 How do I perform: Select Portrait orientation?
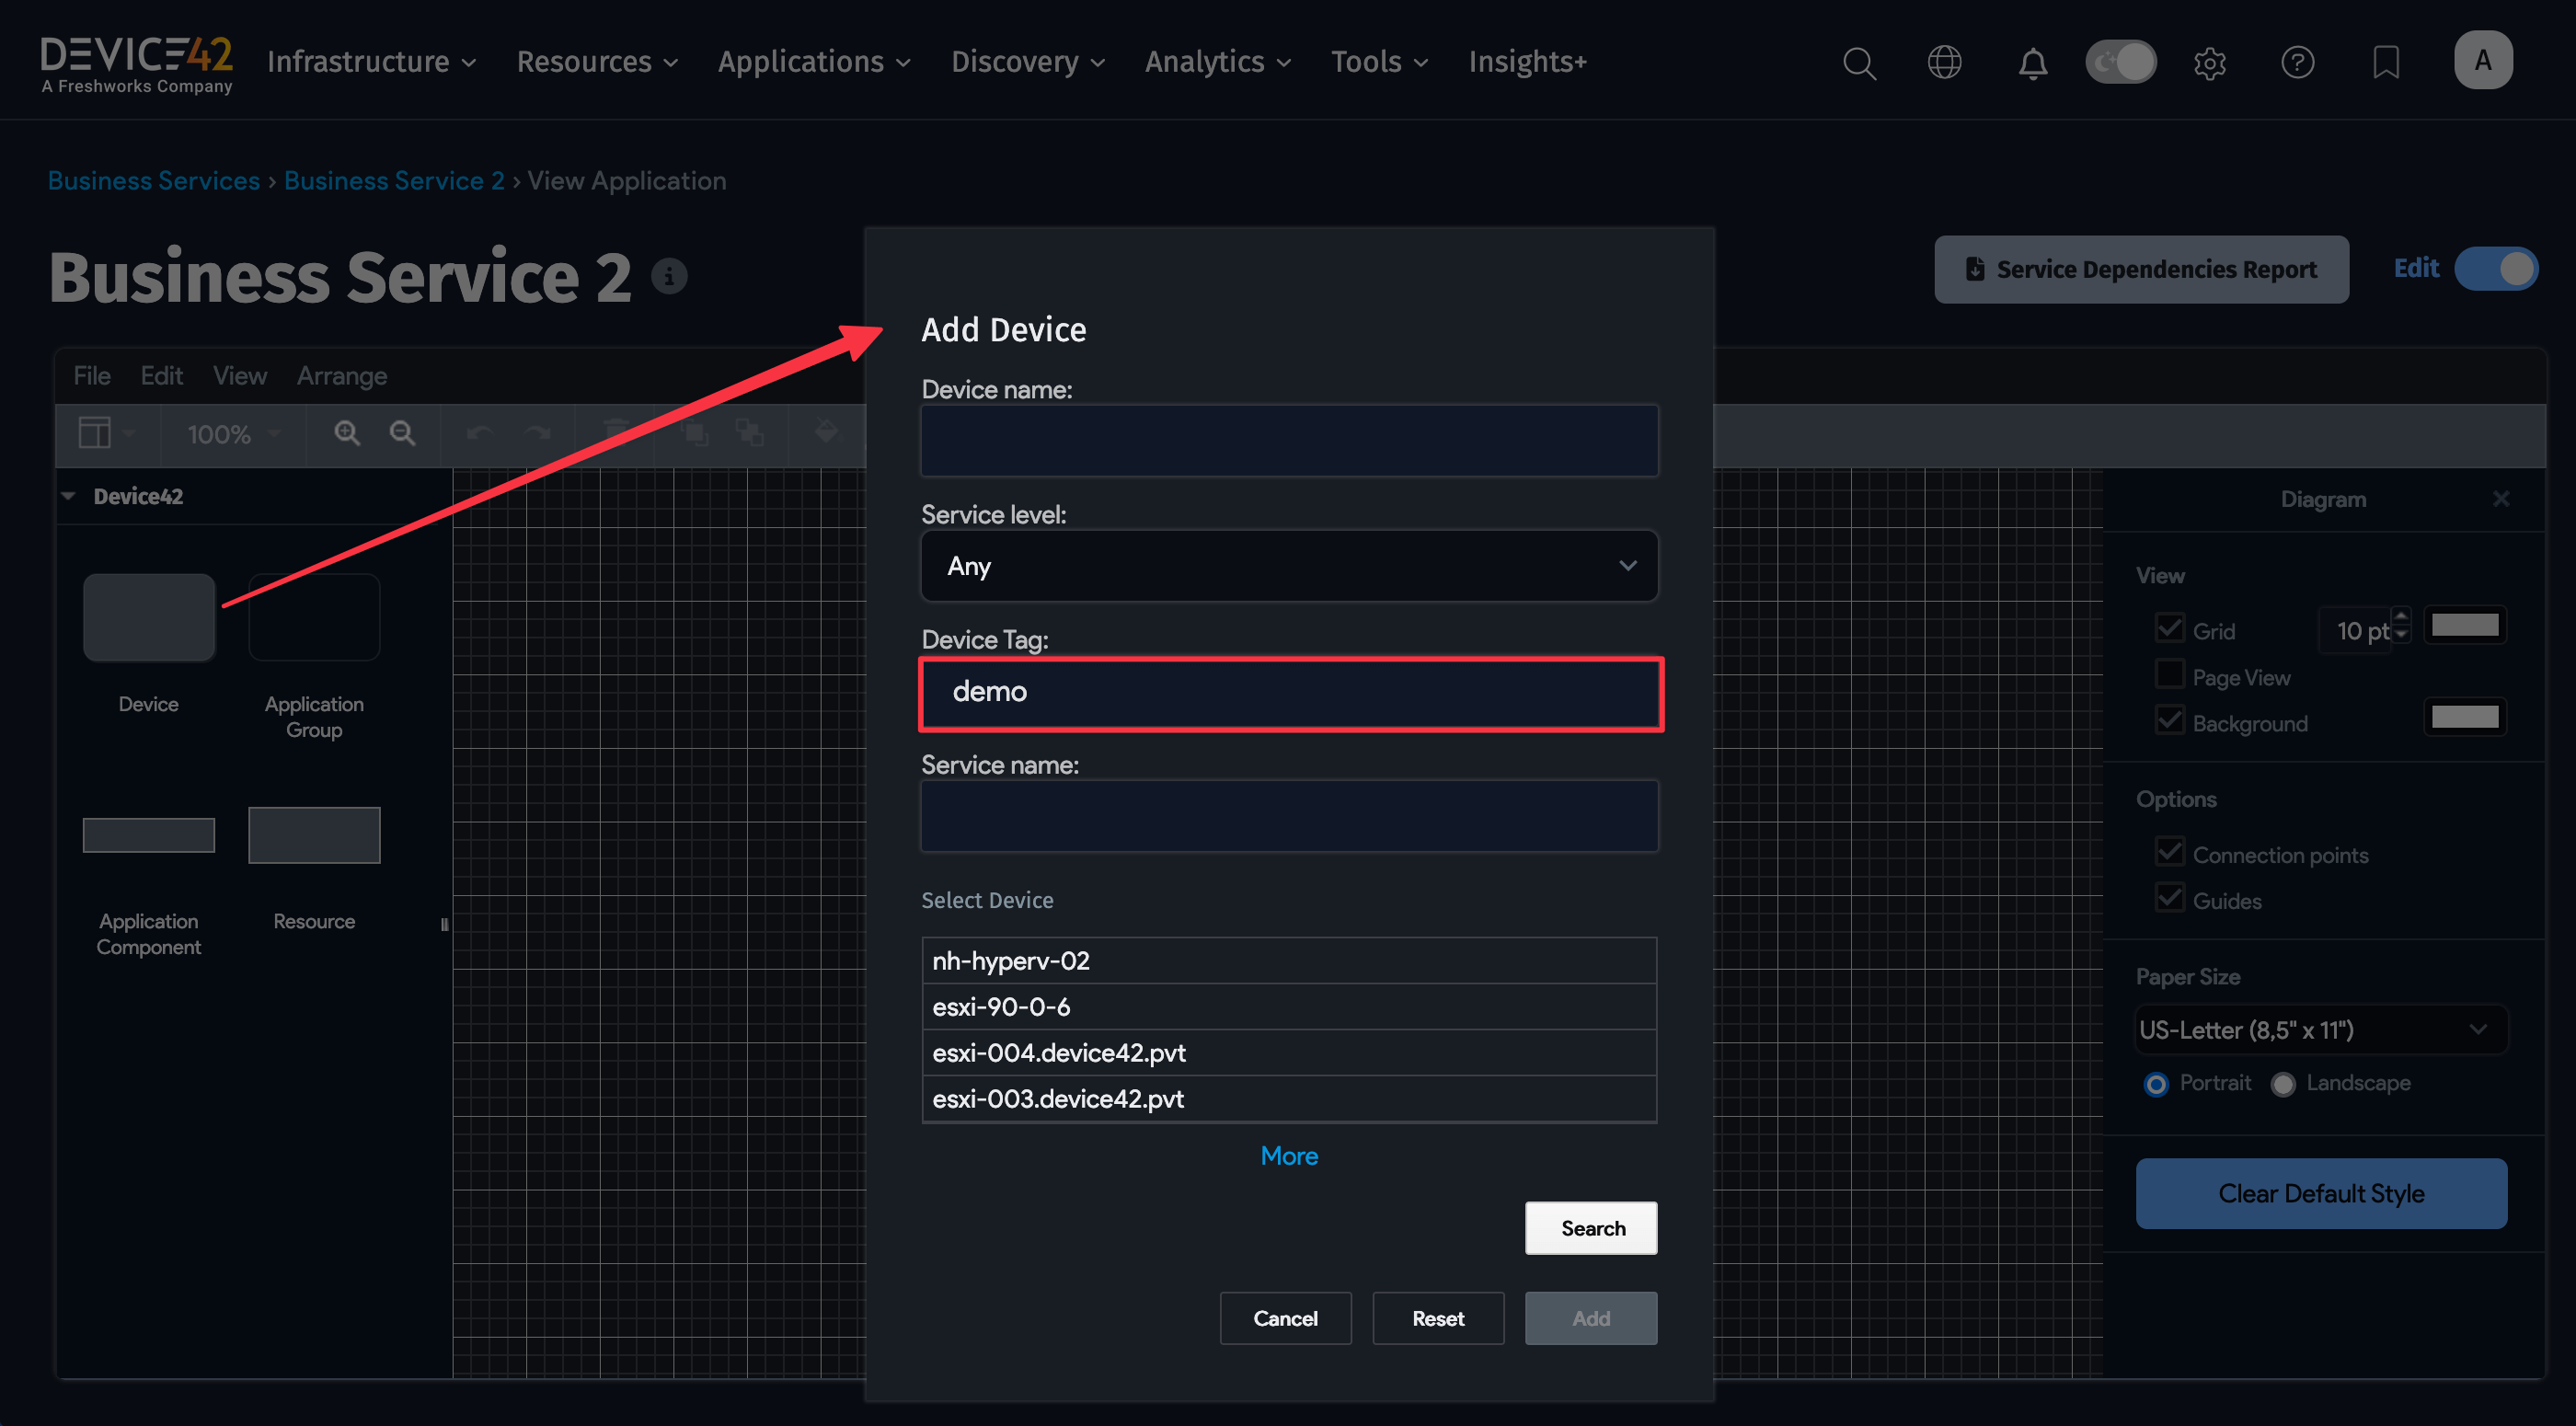(2156, 1084)
